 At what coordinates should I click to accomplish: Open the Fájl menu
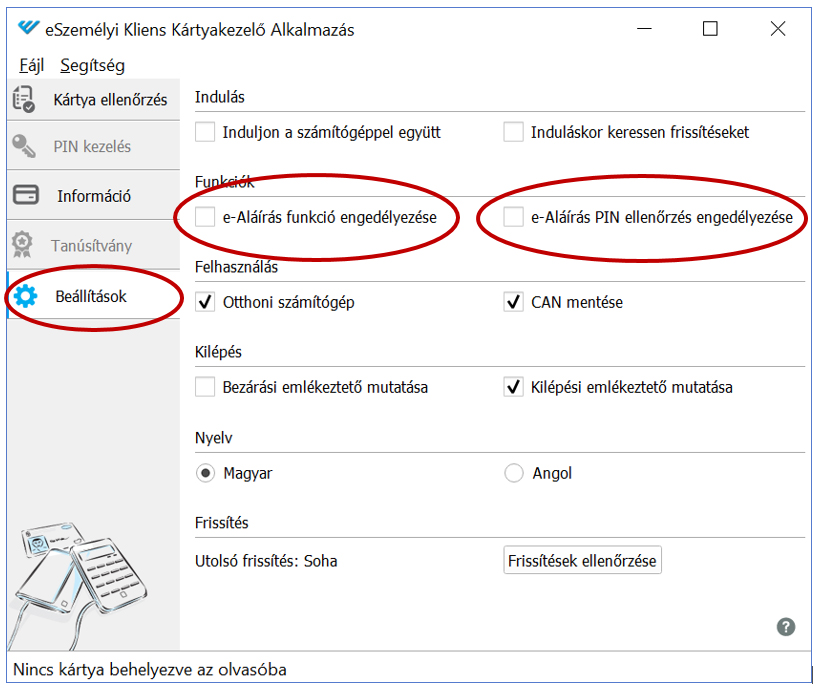32,66
